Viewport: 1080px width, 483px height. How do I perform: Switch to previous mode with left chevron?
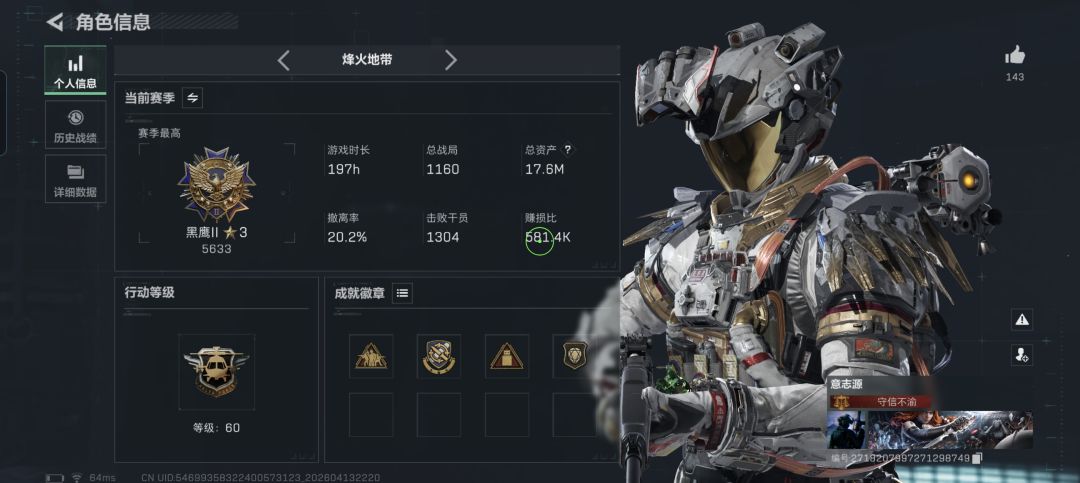click(x=283, y=60)
